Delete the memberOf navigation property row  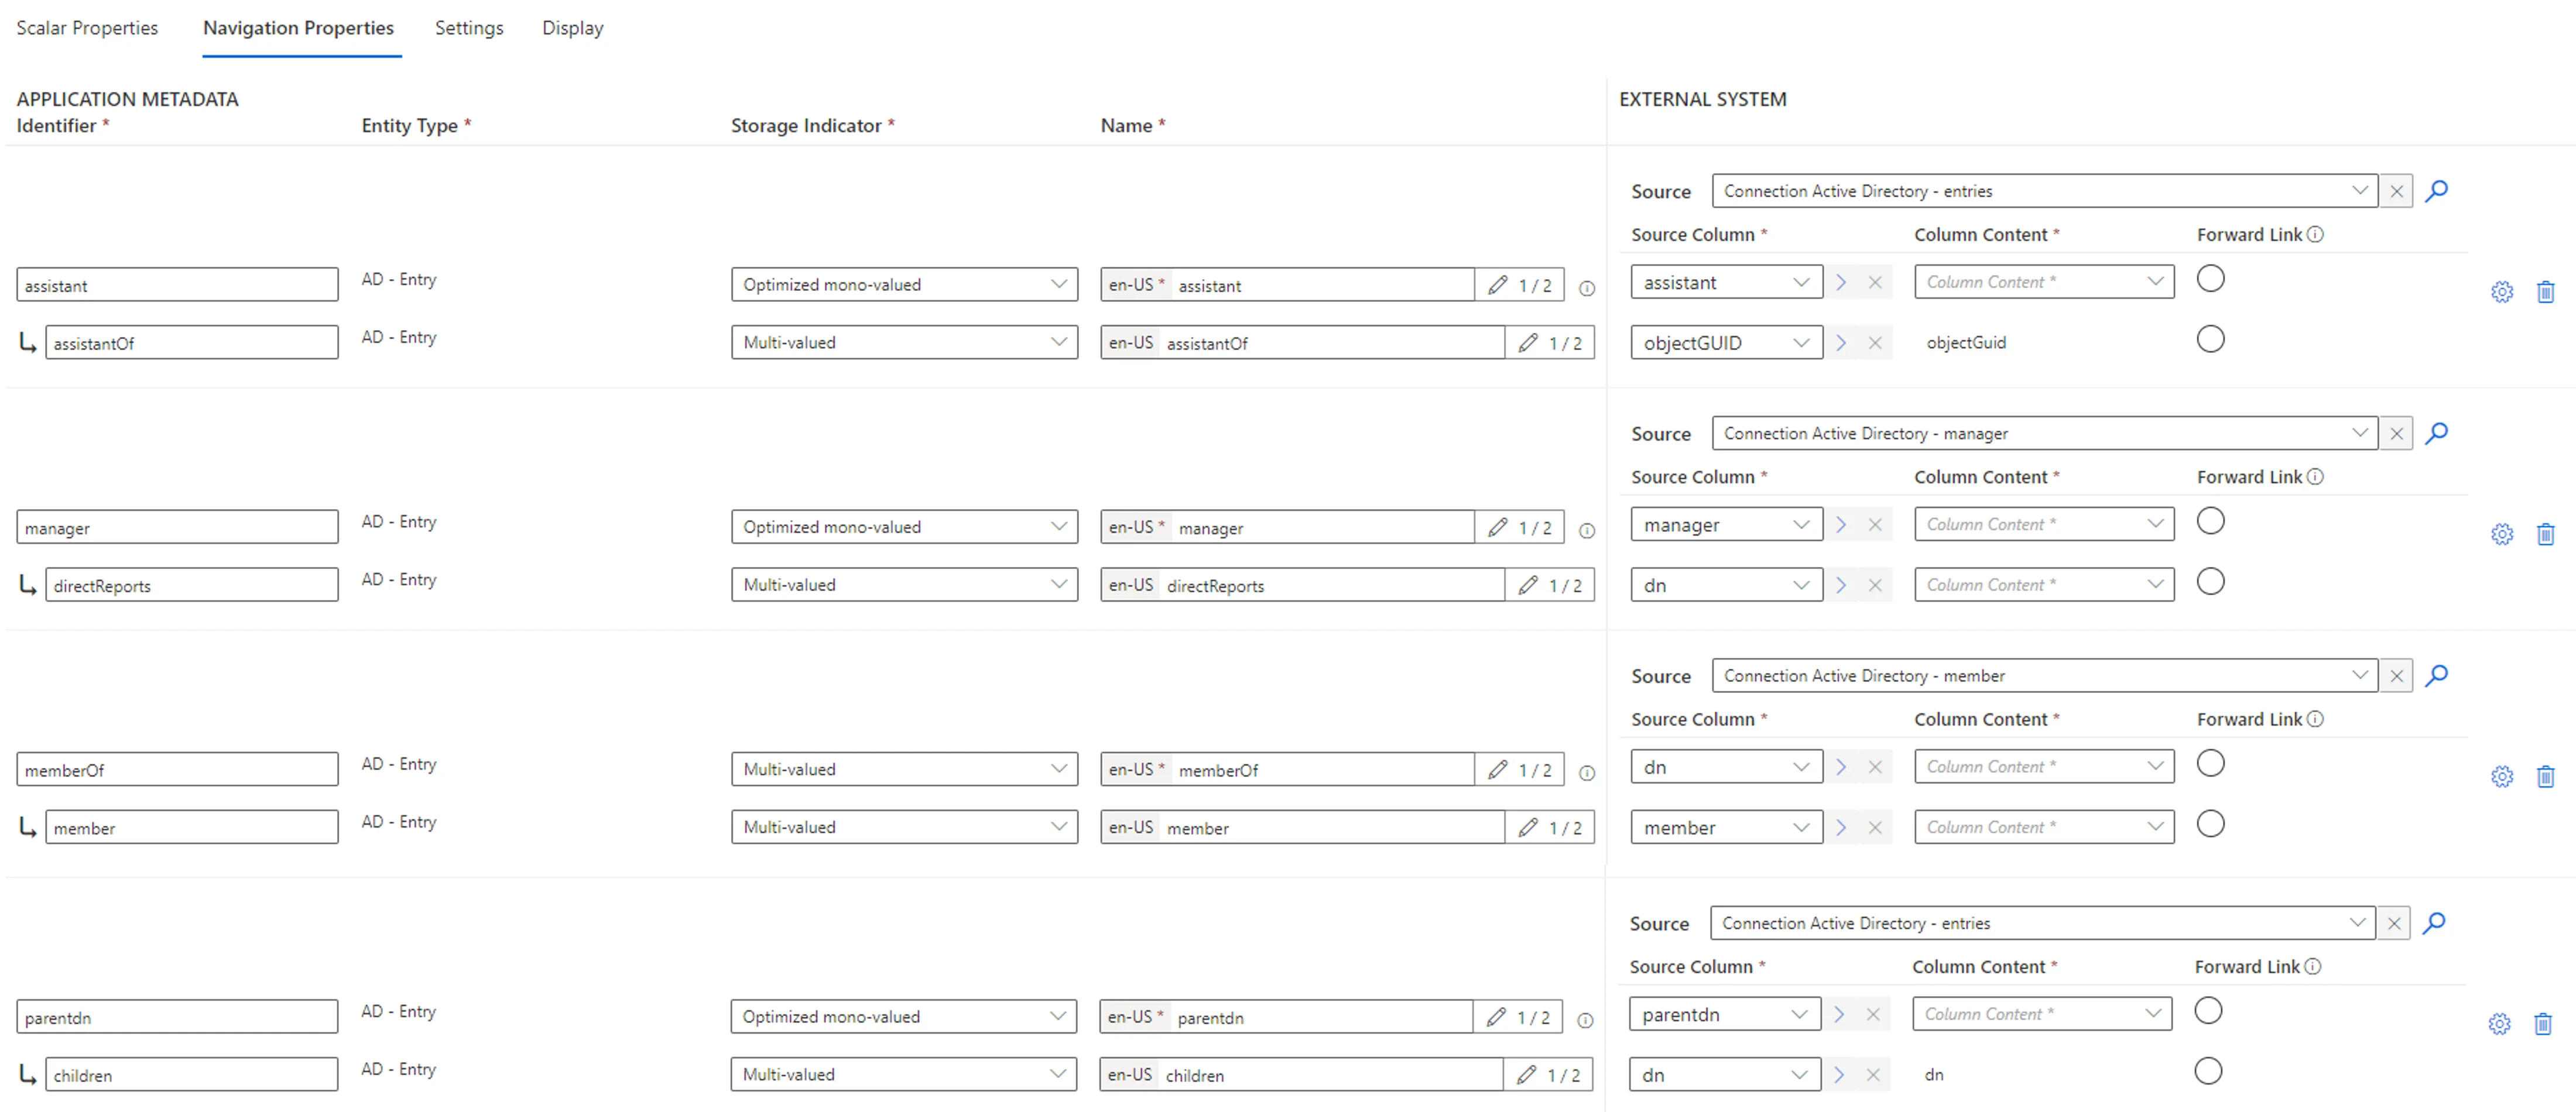2546,776
